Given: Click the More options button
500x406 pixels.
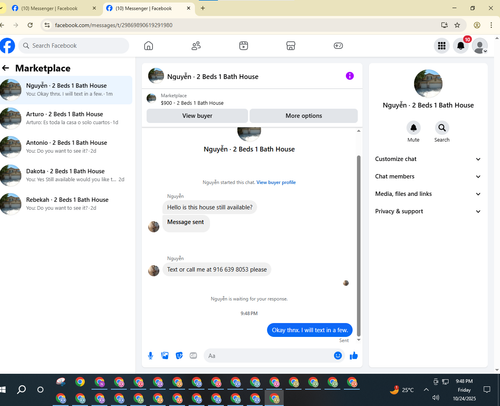Looking at the screenshot, I should tap(304, 116).
